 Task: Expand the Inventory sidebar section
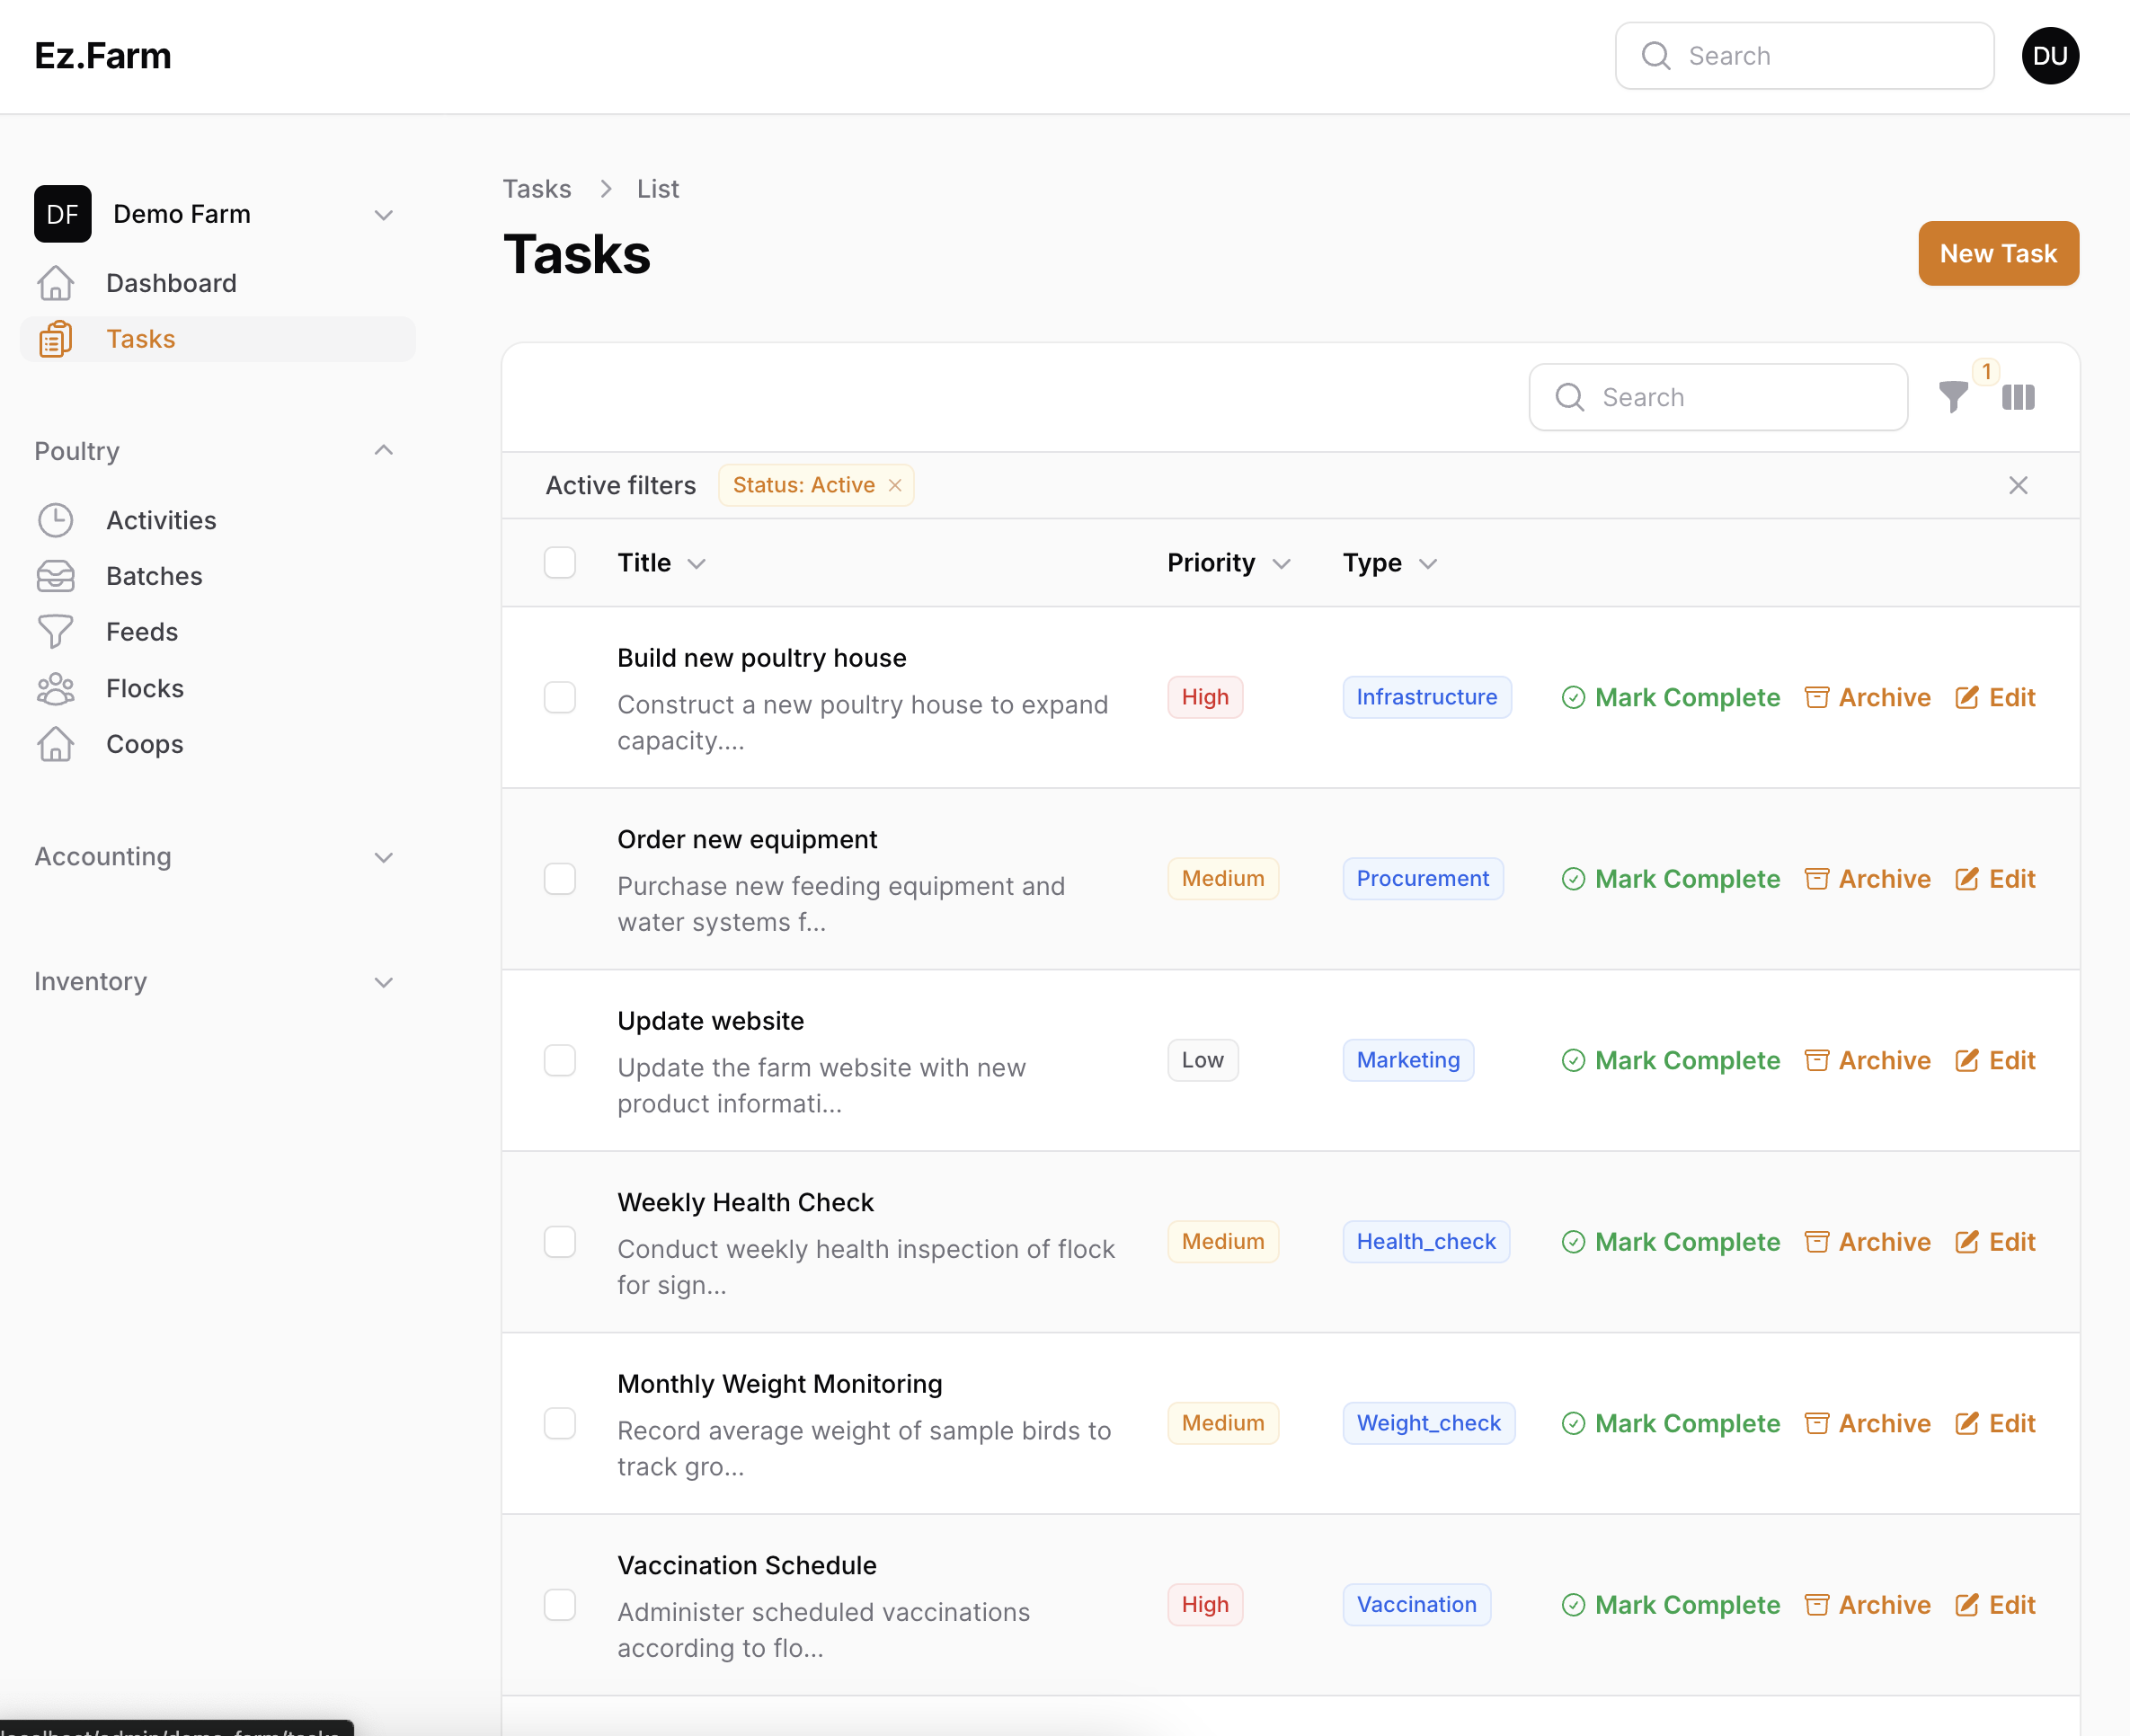pyautogui.click(x=383, y=982)
